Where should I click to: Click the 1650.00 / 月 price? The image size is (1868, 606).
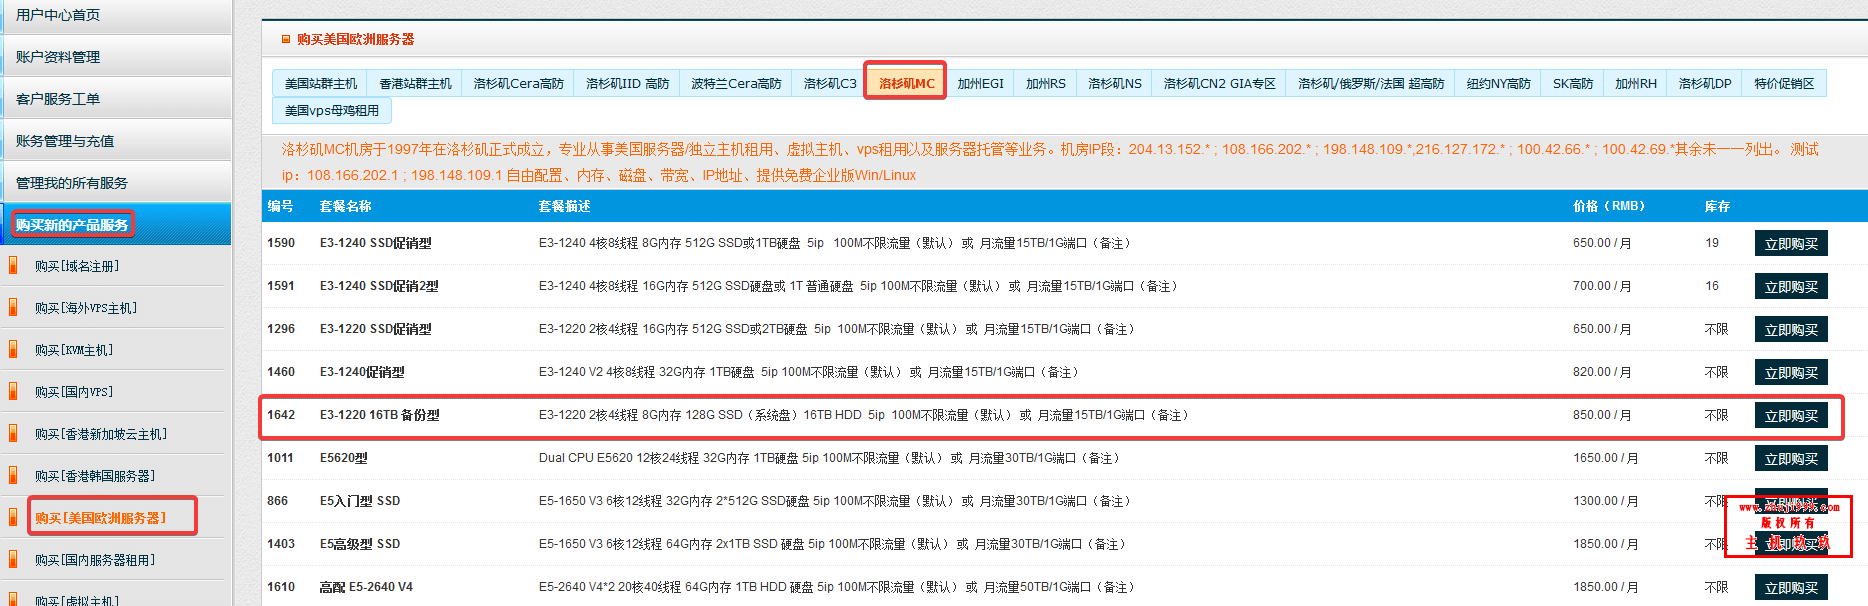(x=1606, y=458)
